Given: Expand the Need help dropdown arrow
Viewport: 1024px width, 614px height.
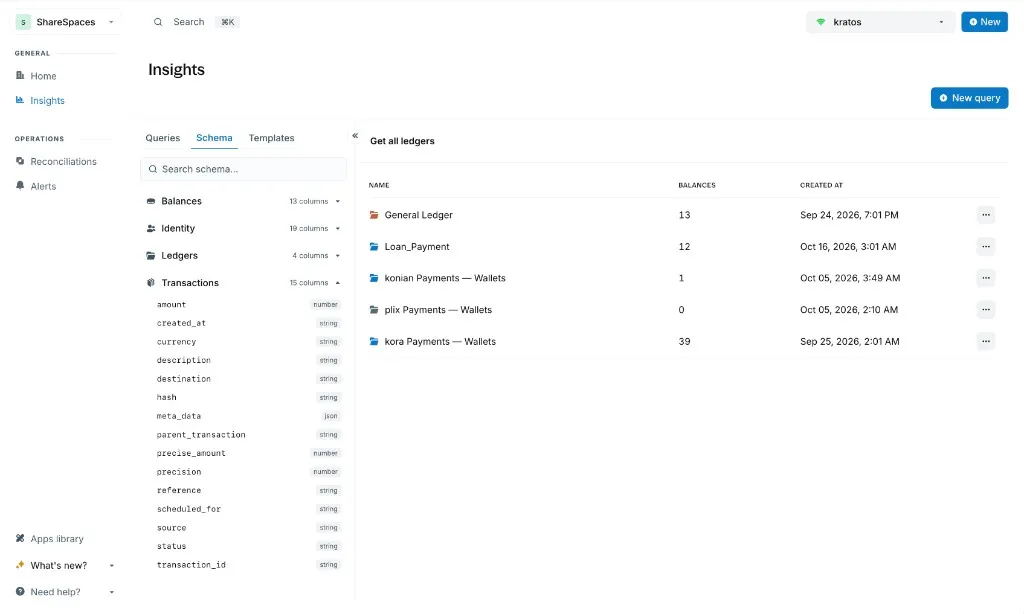Looking at the screenshot, I should 112,592.
